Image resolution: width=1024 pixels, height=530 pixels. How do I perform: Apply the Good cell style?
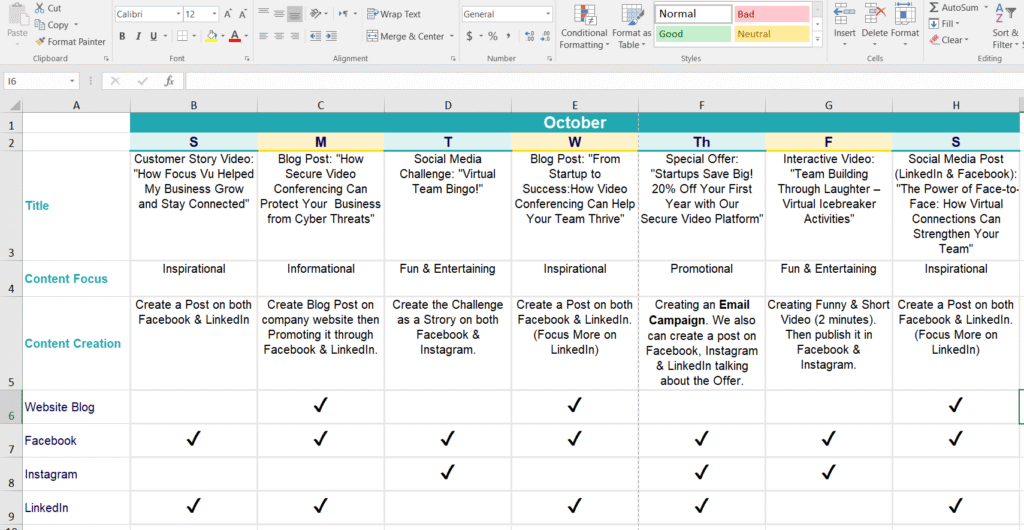pyautogui.click(x=694, y=34)
